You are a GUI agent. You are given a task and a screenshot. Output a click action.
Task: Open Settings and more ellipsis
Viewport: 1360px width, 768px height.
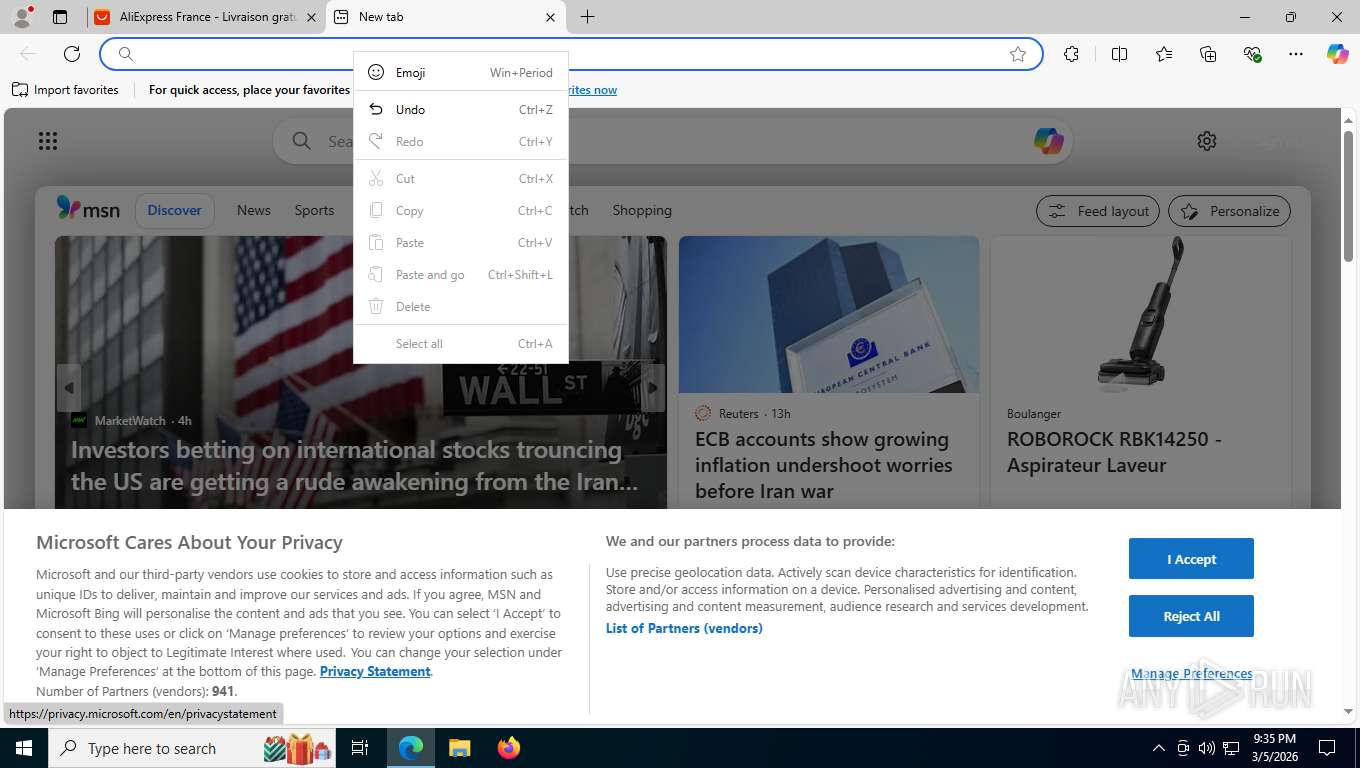click(x=1296, y=54)
